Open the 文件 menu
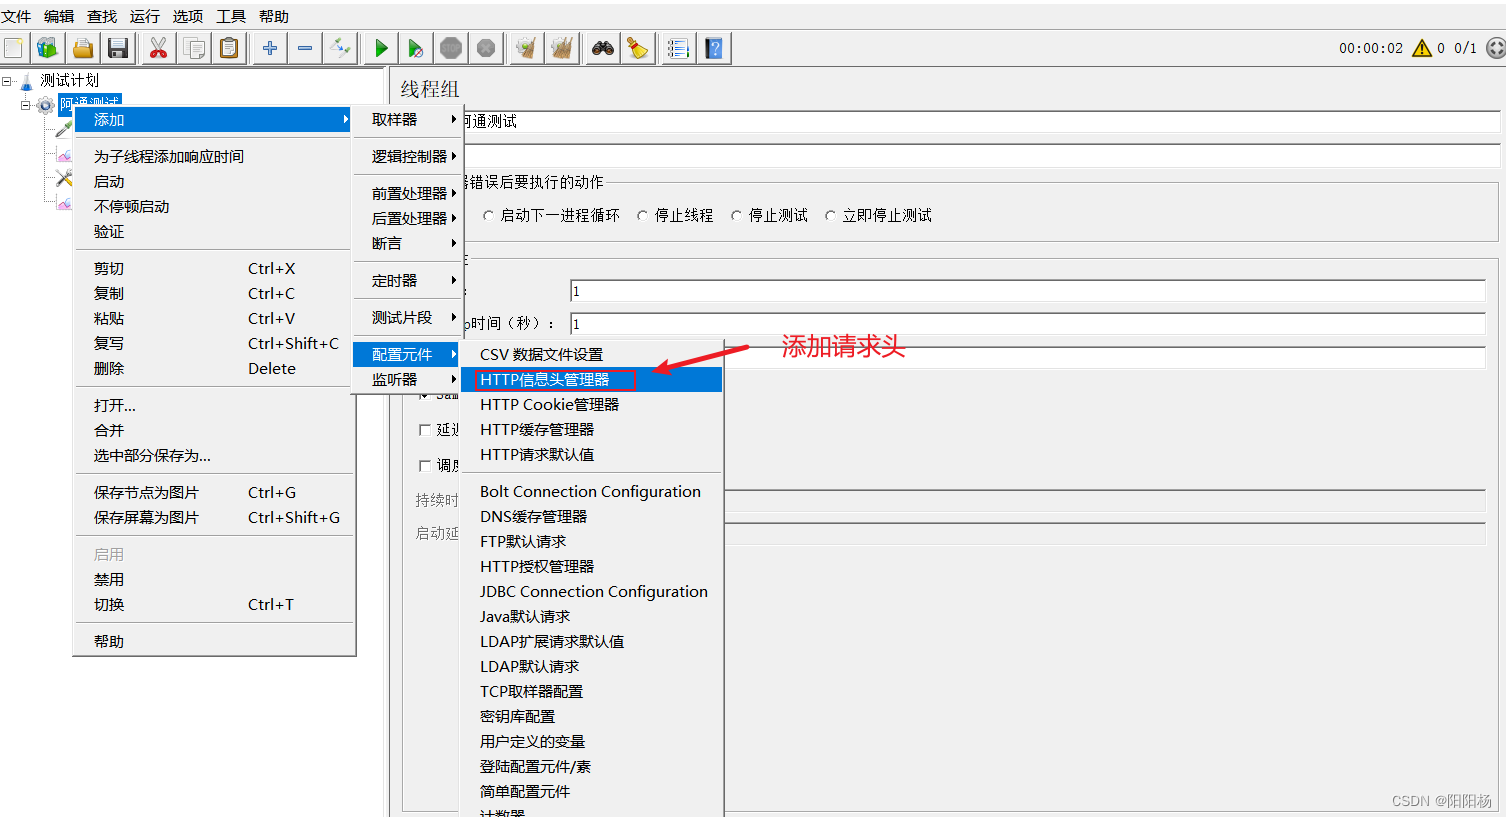1506x817 pixels. [16, 16]
